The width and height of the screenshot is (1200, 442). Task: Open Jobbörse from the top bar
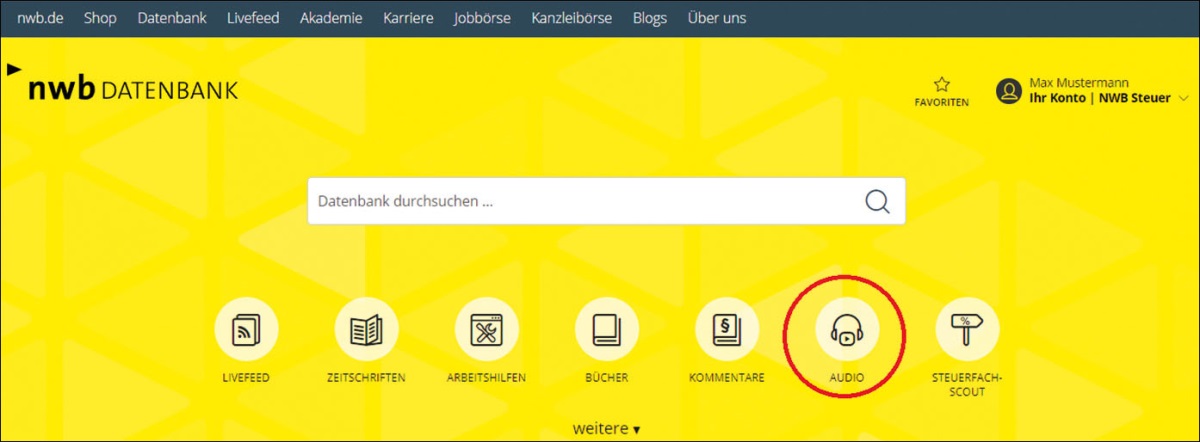point(482,18)
